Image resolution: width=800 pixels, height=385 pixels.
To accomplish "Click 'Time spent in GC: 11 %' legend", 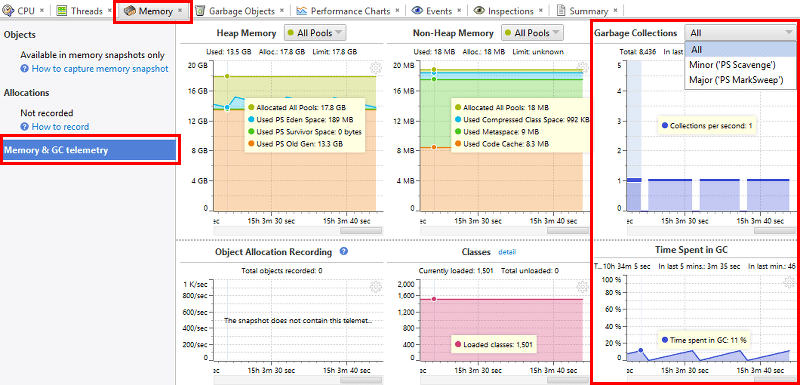I will (x=704, y=340).
